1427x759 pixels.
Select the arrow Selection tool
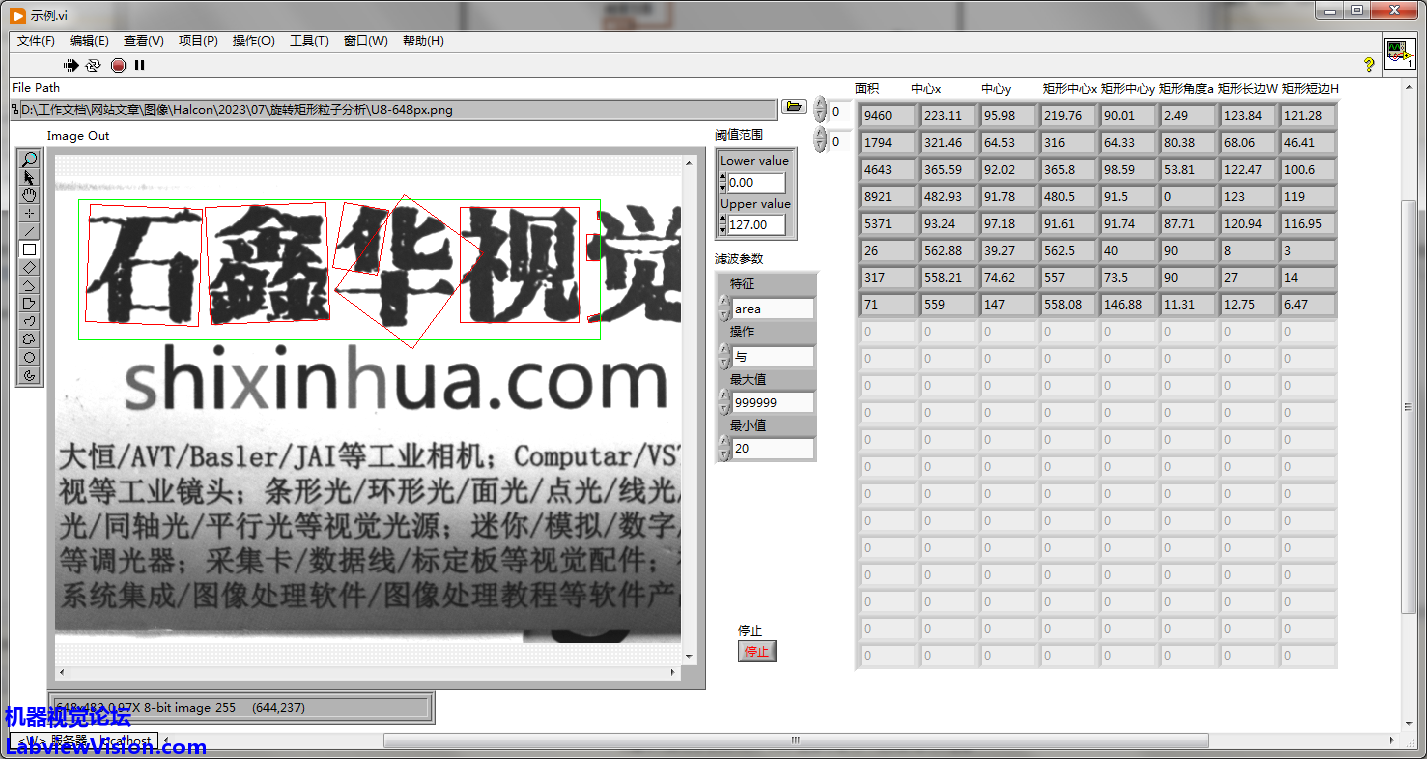point(30,177)
